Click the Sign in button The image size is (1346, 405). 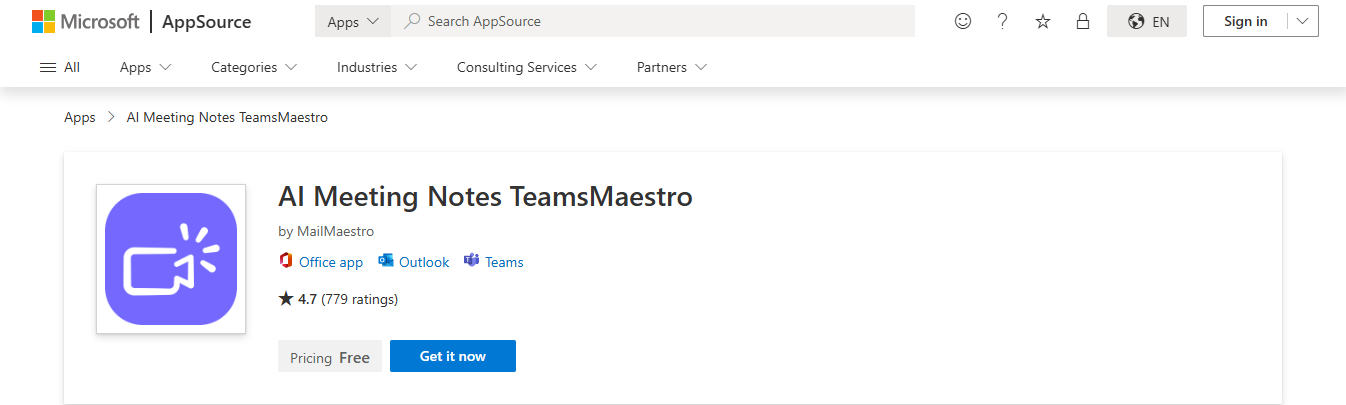coord(1245,21)
